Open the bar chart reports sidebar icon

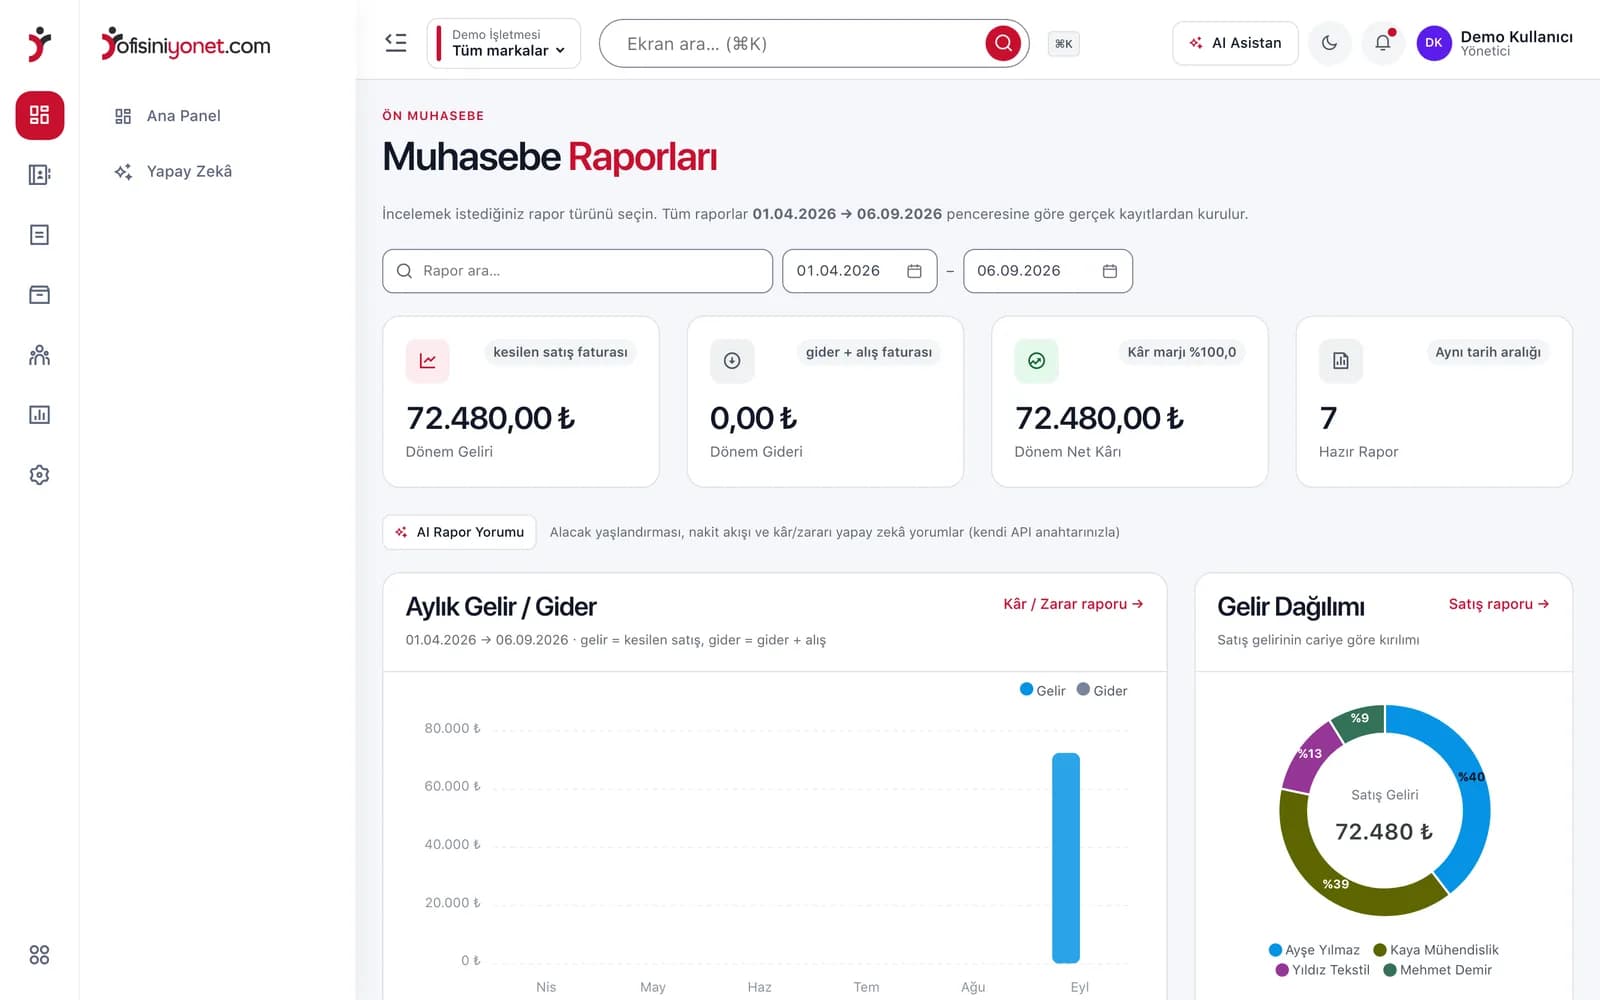click(x=40, y=415)
